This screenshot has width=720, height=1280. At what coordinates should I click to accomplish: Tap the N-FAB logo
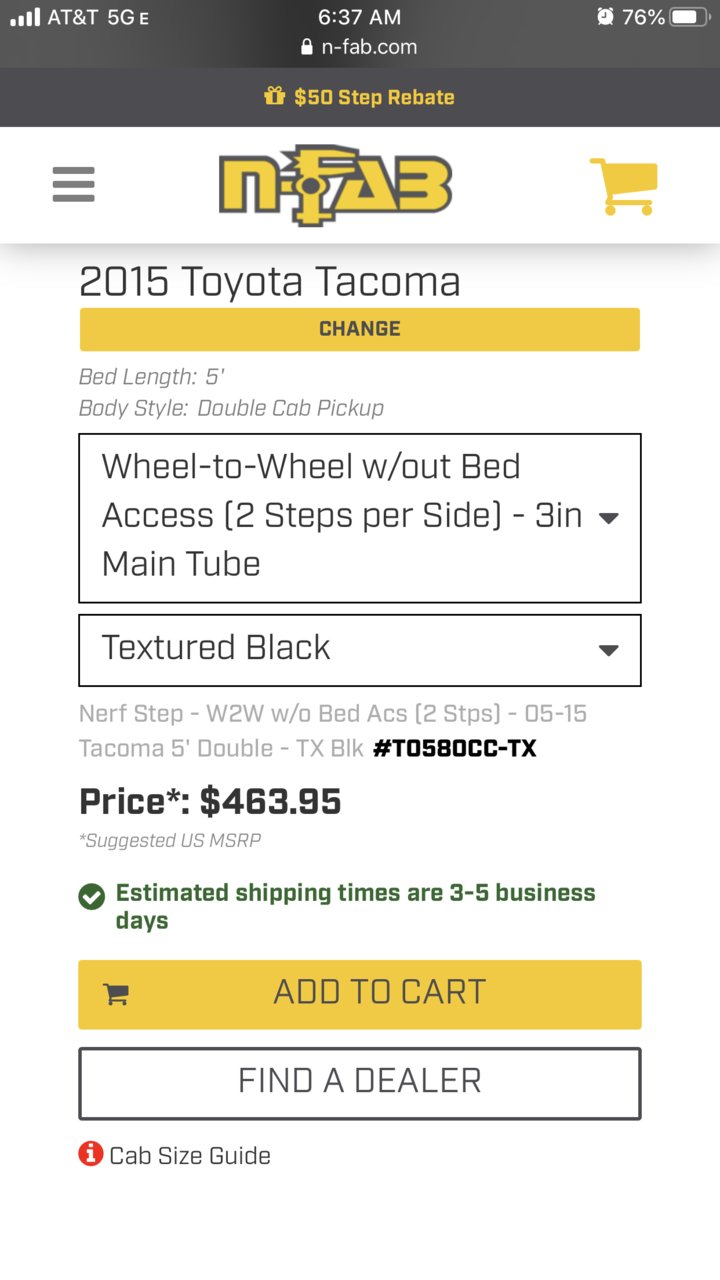(336, 185)
